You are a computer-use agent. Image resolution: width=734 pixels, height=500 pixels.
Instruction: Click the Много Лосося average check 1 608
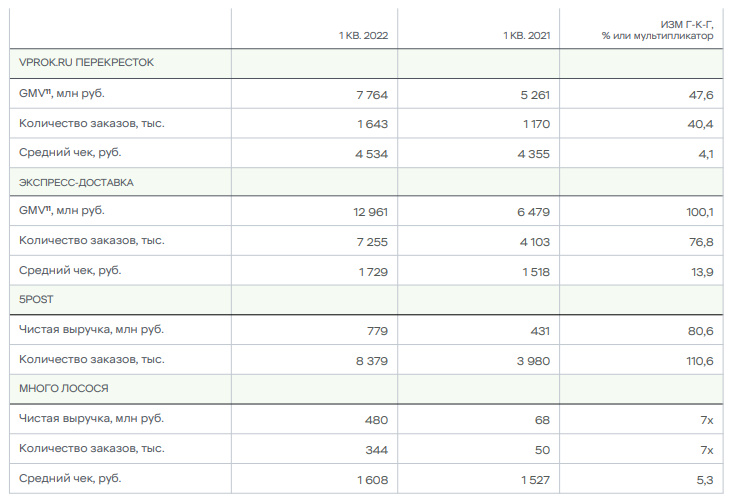[371, 479]
